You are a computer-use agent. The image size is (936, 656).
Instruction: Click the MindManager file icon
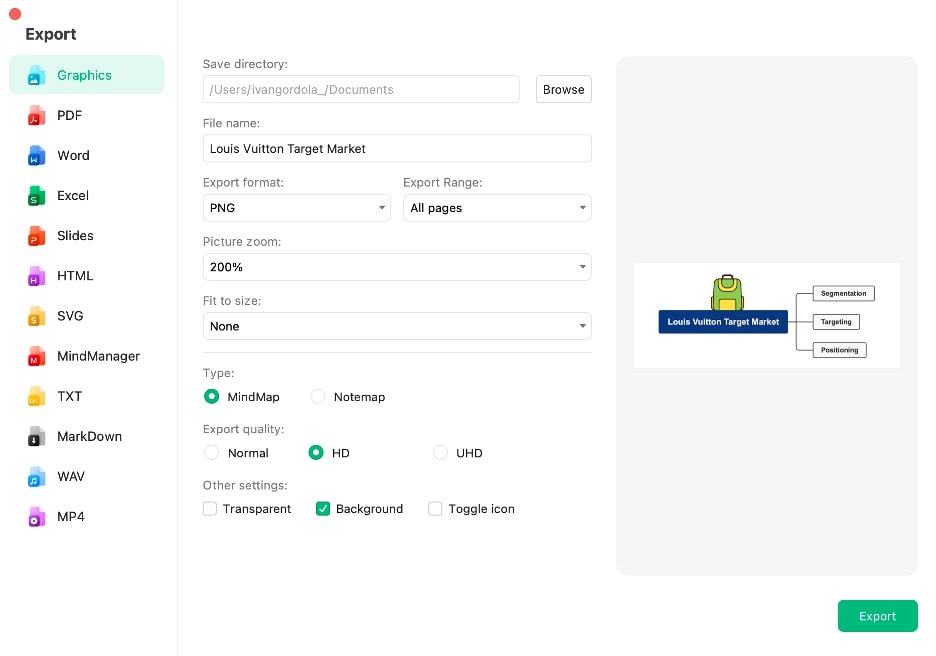36,356
